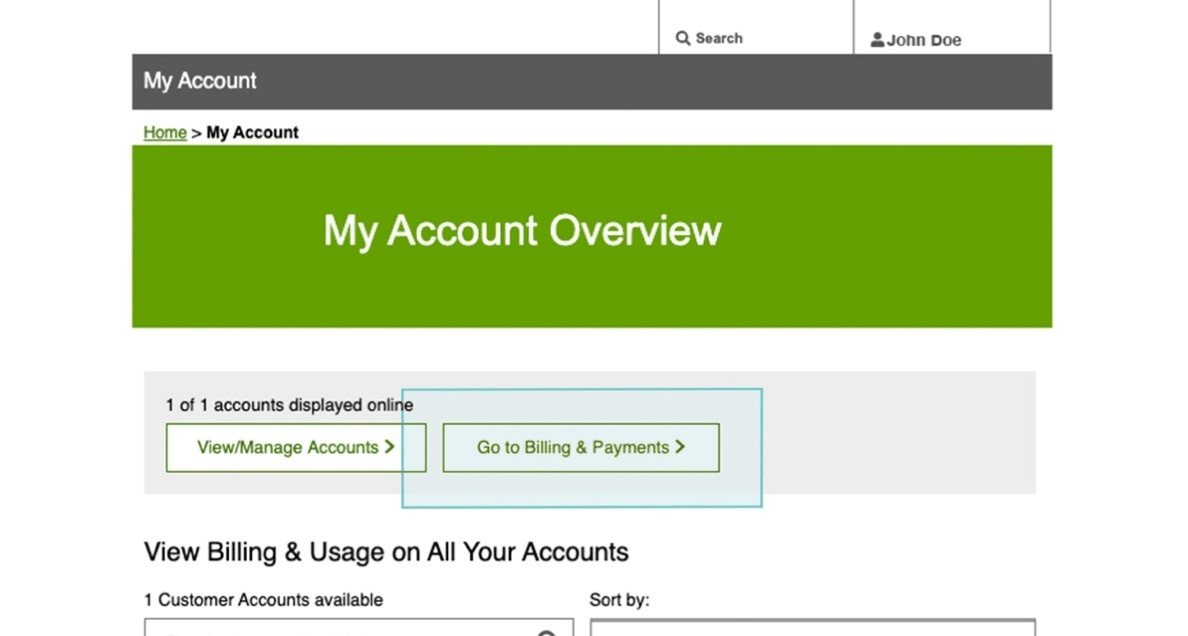Click the chevron inside Go to Billing & Payments

tap(679, 447)
